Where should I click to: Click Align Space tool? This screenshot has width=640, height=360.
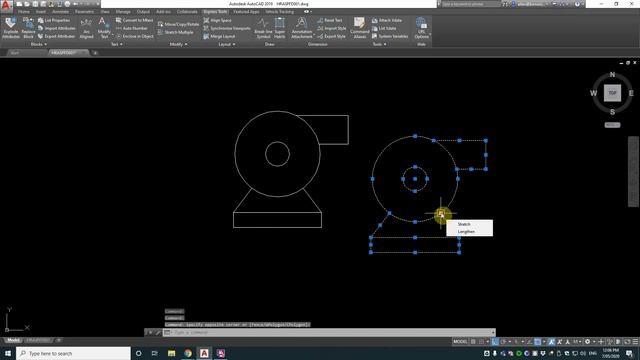tap(218, 20)
